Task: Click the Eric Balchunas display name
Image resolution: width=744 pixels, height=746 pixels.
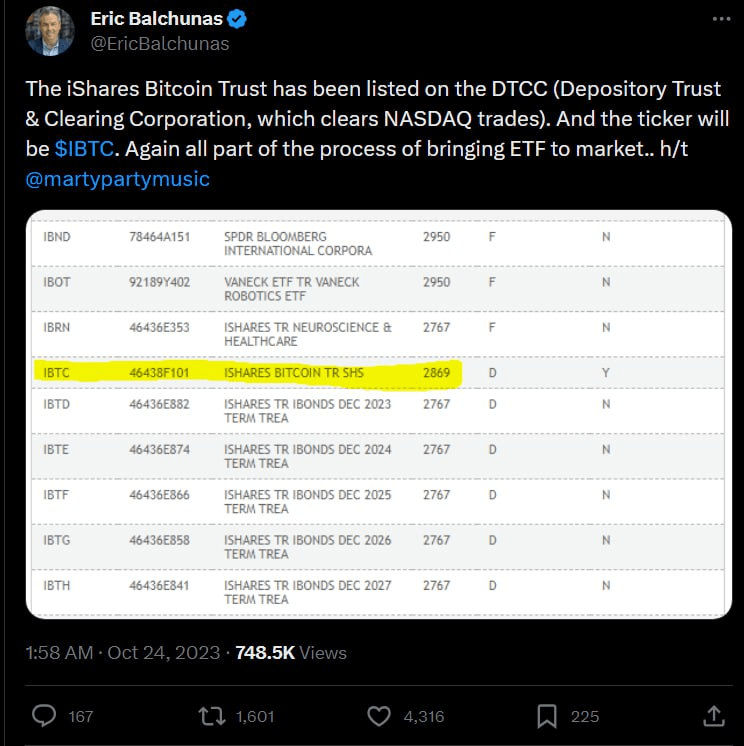Action: tap(157, 19)
